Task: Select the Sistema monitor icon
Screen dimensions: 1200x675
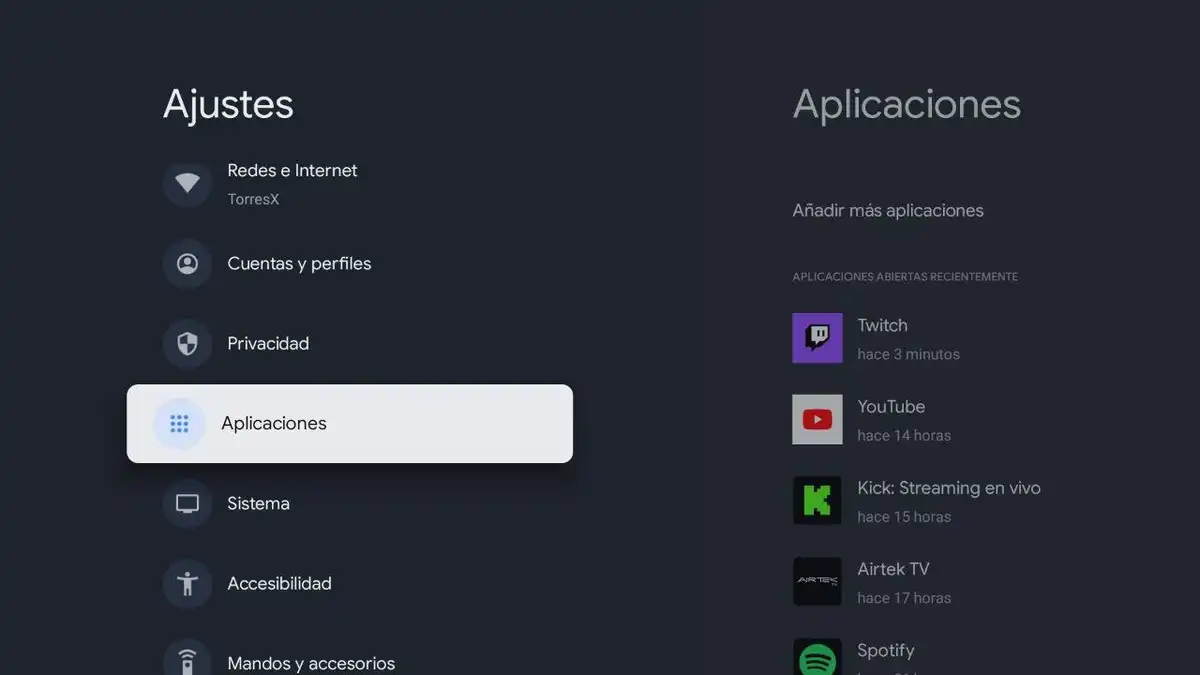Action: (187, 504)
